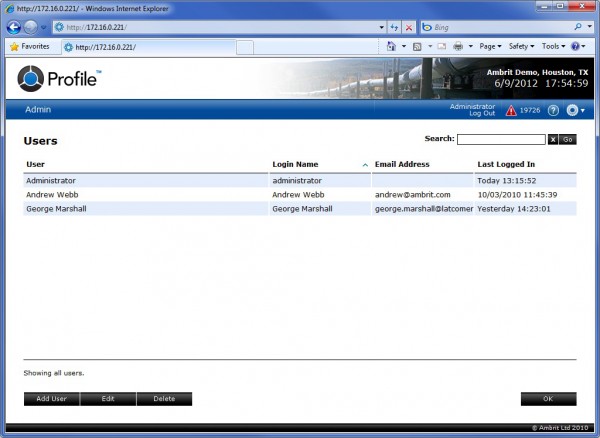Image resolution: width=600 pixels, height=438 pixels.
Task: Click the Go search button
Action: point(567,140)
